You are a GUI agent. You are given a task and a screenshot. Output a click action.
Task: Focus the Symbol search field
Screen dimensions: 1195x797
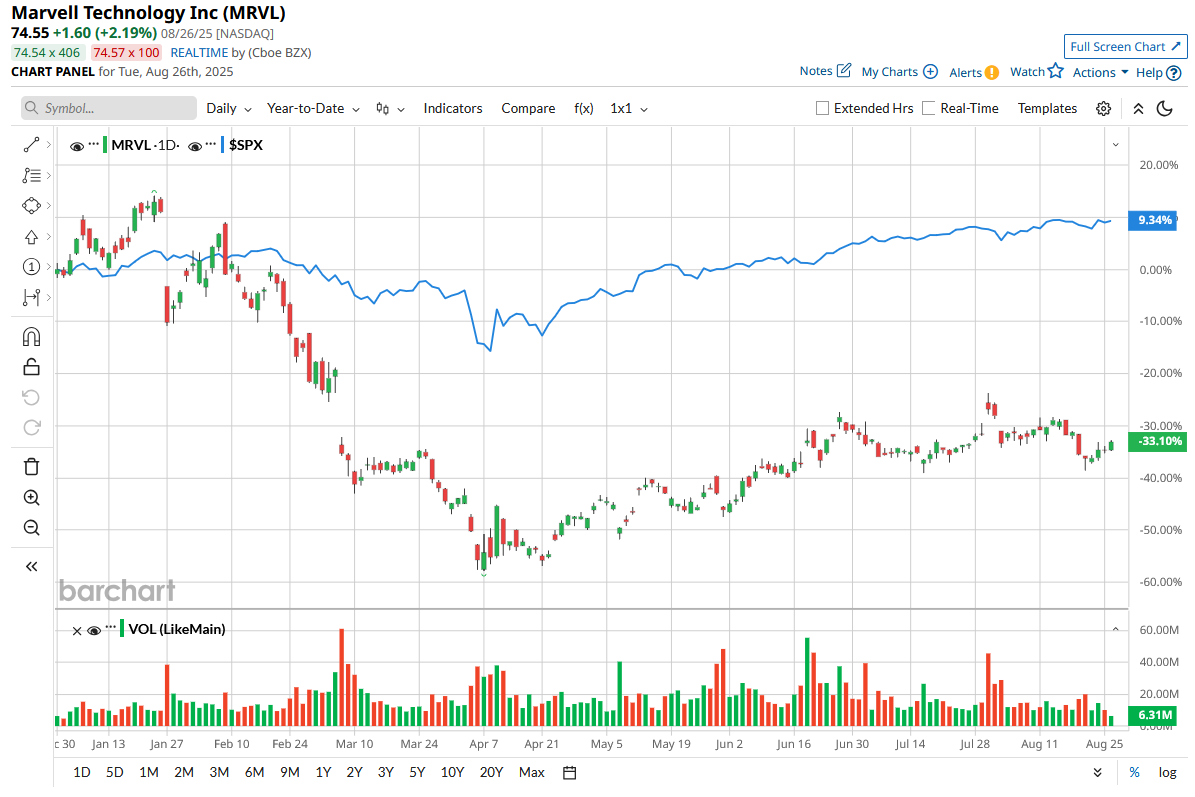pyautogui.click(x=108, y=108)
